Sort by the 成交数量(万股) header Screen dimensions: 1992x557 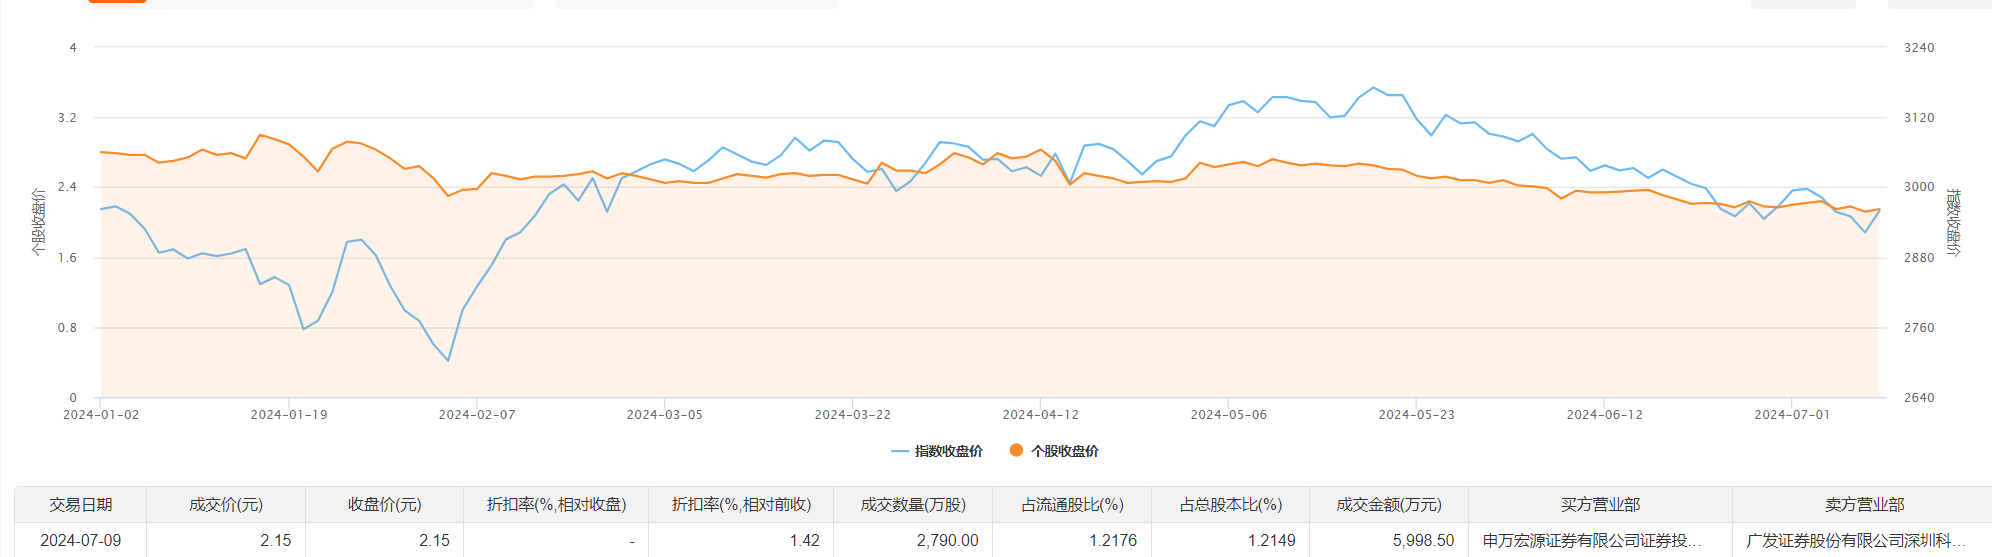[x=913, y=505]
